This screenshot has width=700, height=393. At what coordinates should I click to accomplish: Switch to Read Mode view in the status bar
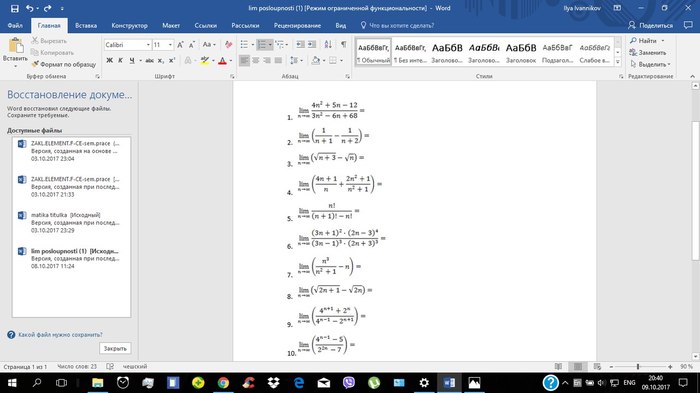pos(558,367)
